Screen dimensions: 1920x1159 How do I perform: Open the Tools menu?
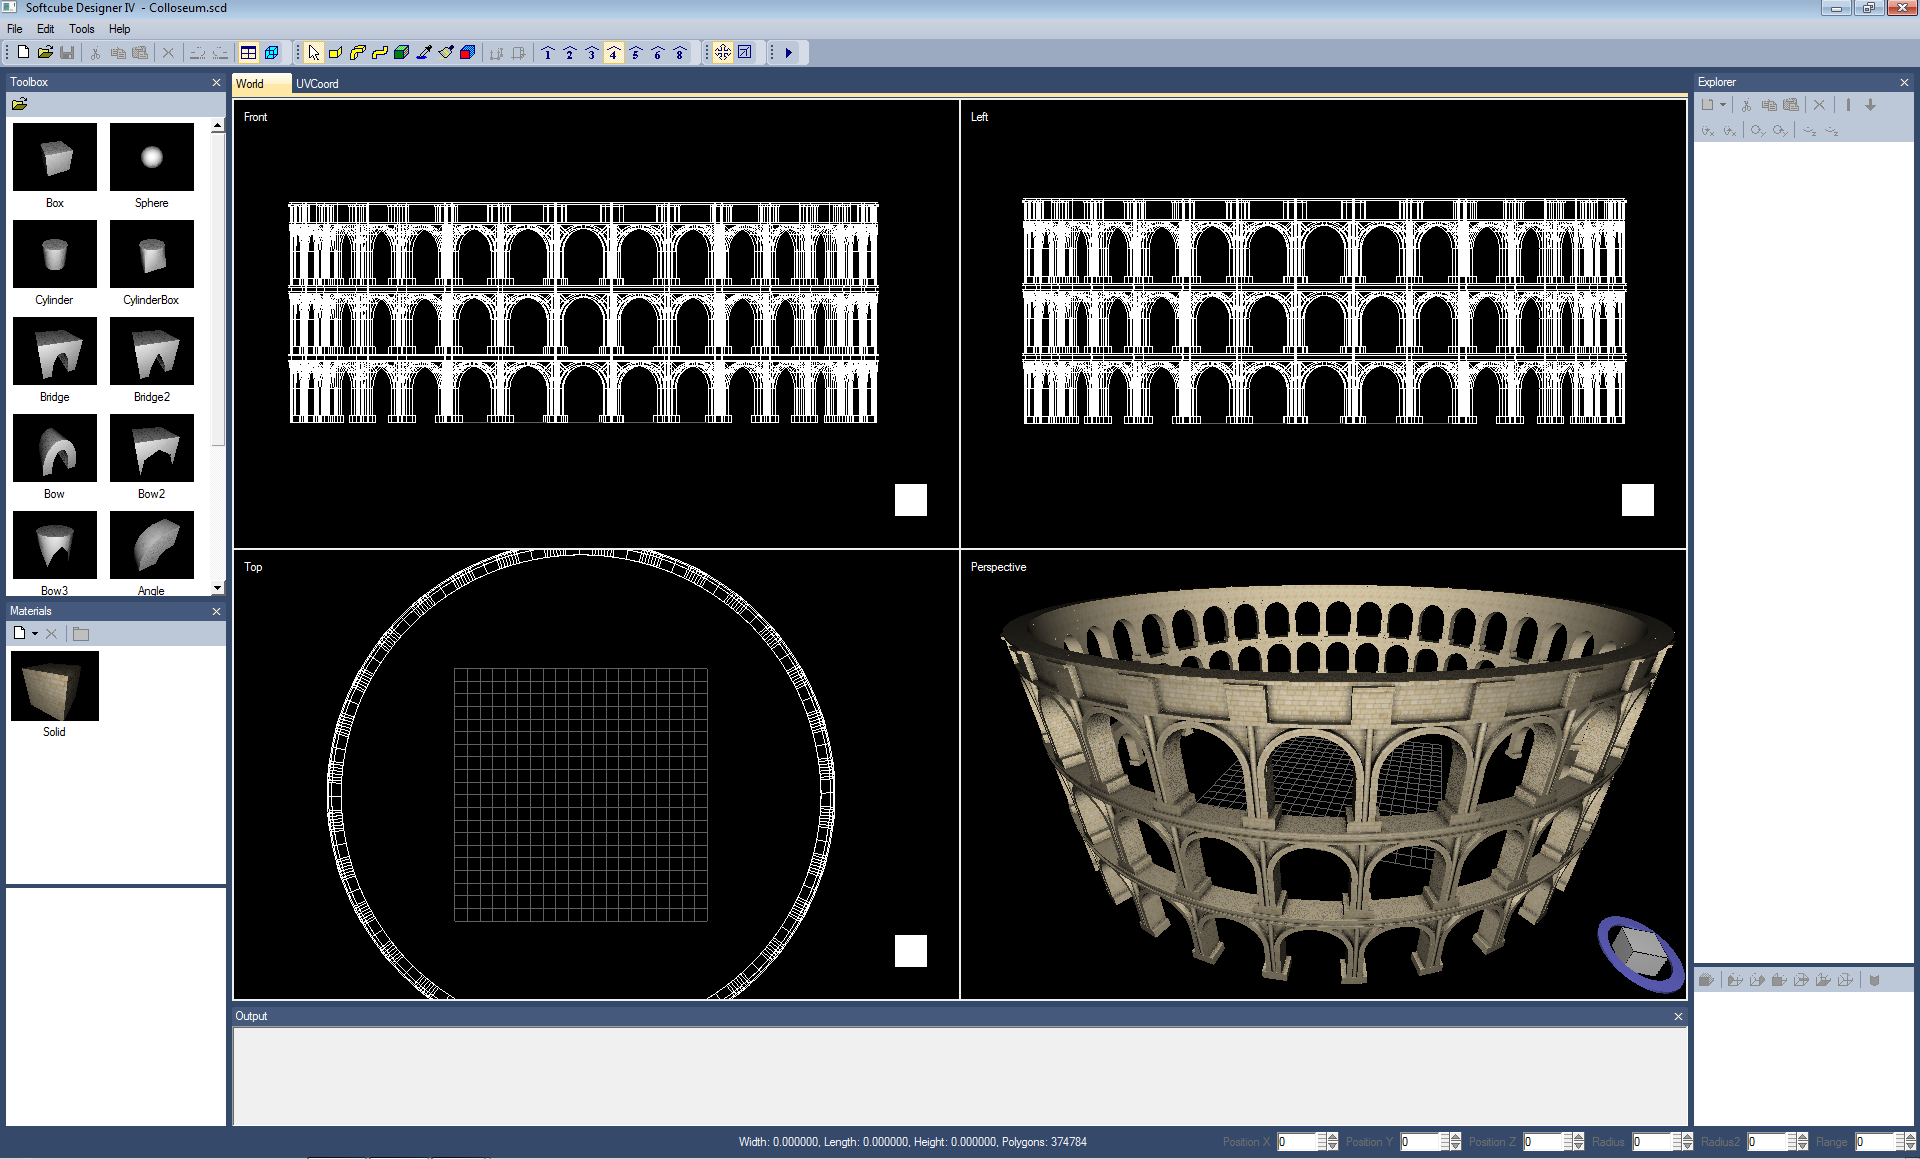(x=81, y=29)
